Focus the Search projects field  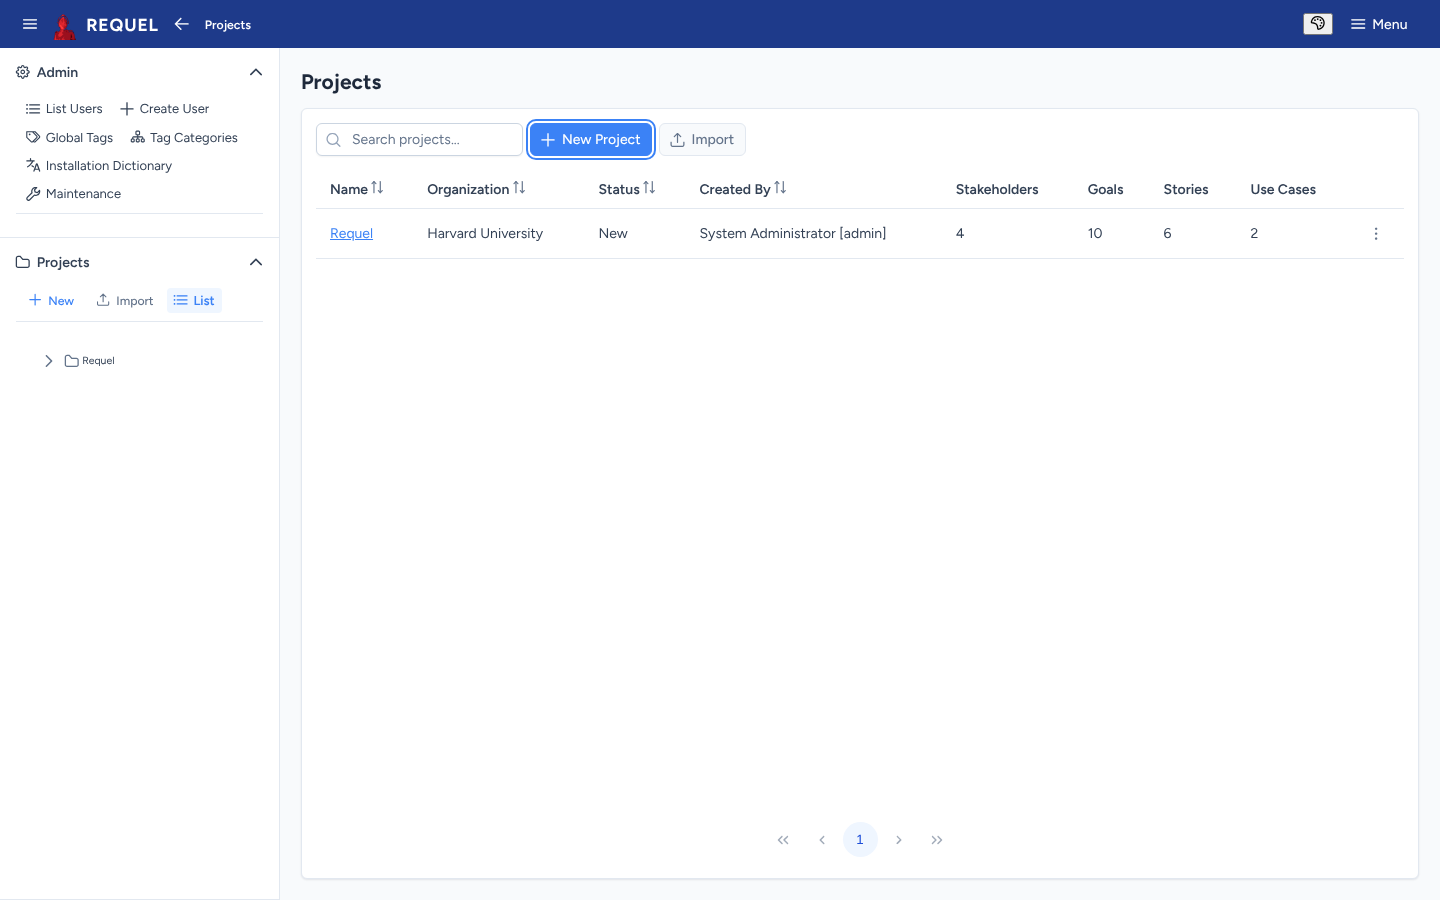[x=419, y=140]
